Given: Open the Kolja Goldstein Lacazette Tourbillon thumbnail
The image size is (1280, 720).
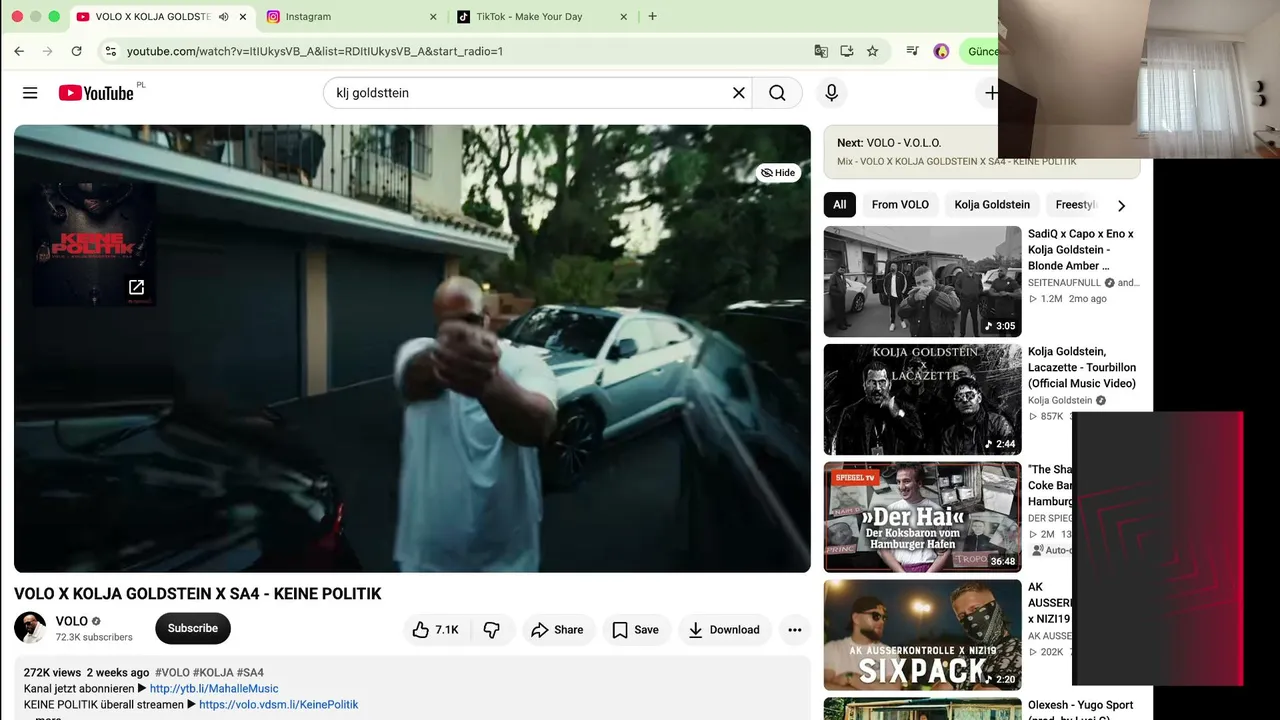Looking at the screenshot, I should click(x=923, y=399).
